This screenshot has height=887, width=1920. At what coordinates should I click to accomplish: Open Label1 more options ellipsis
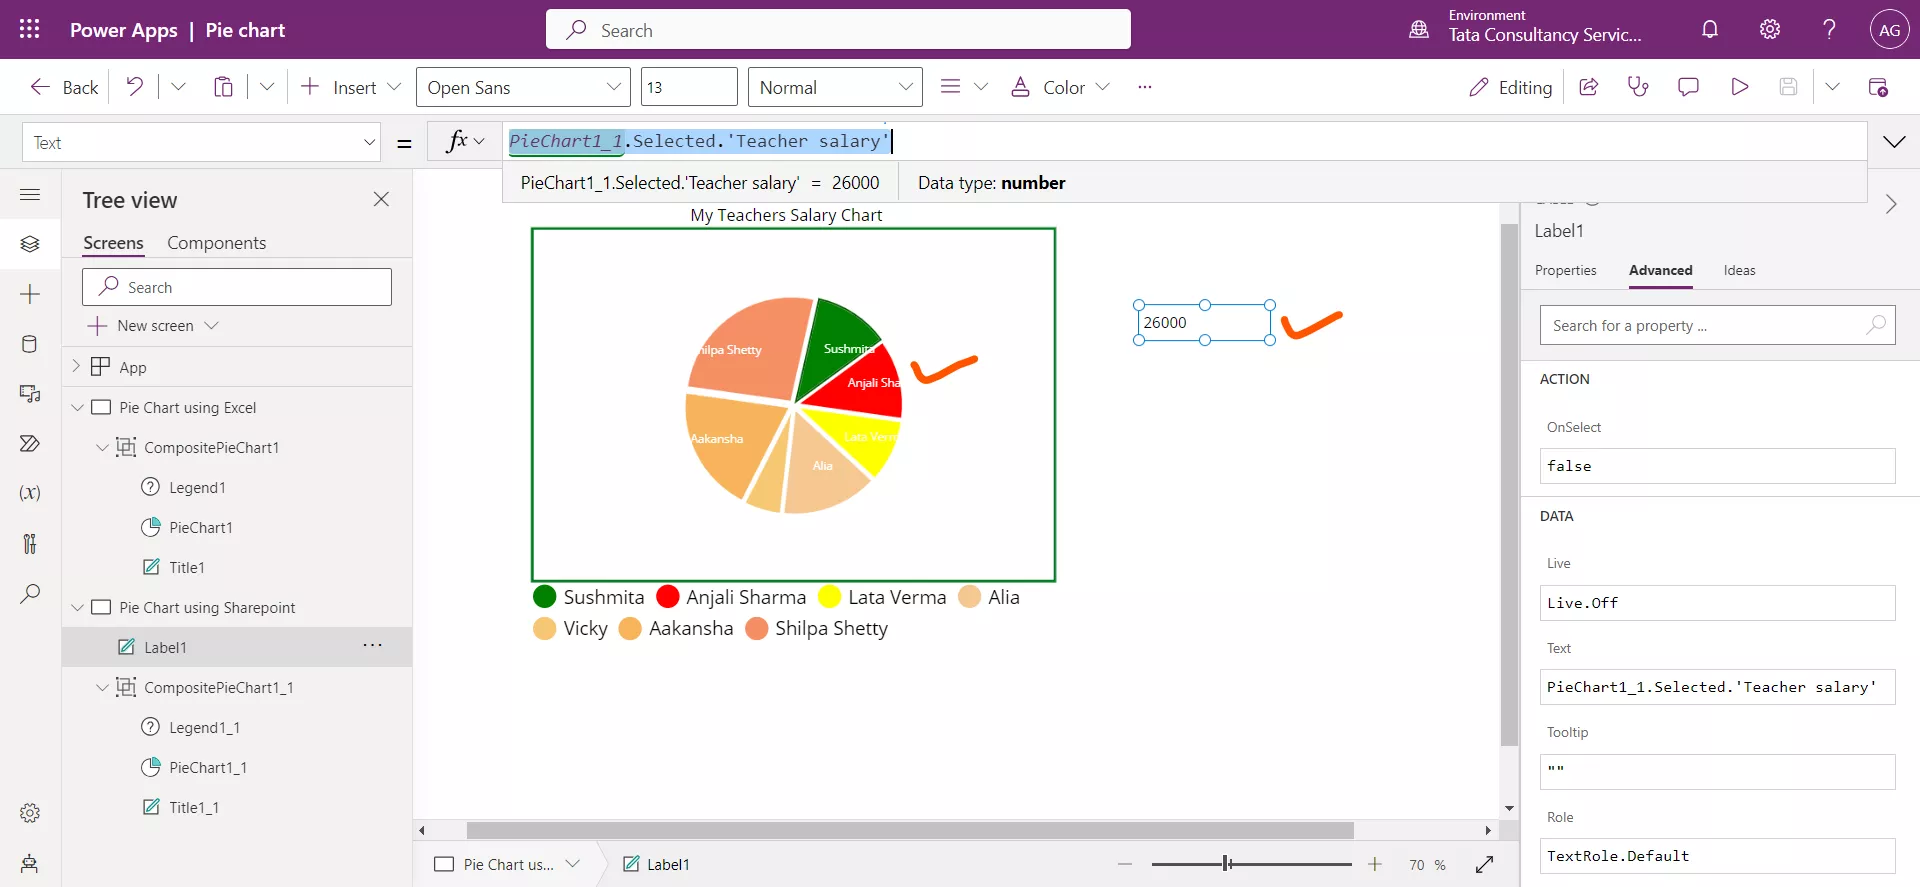pos(372,646)
